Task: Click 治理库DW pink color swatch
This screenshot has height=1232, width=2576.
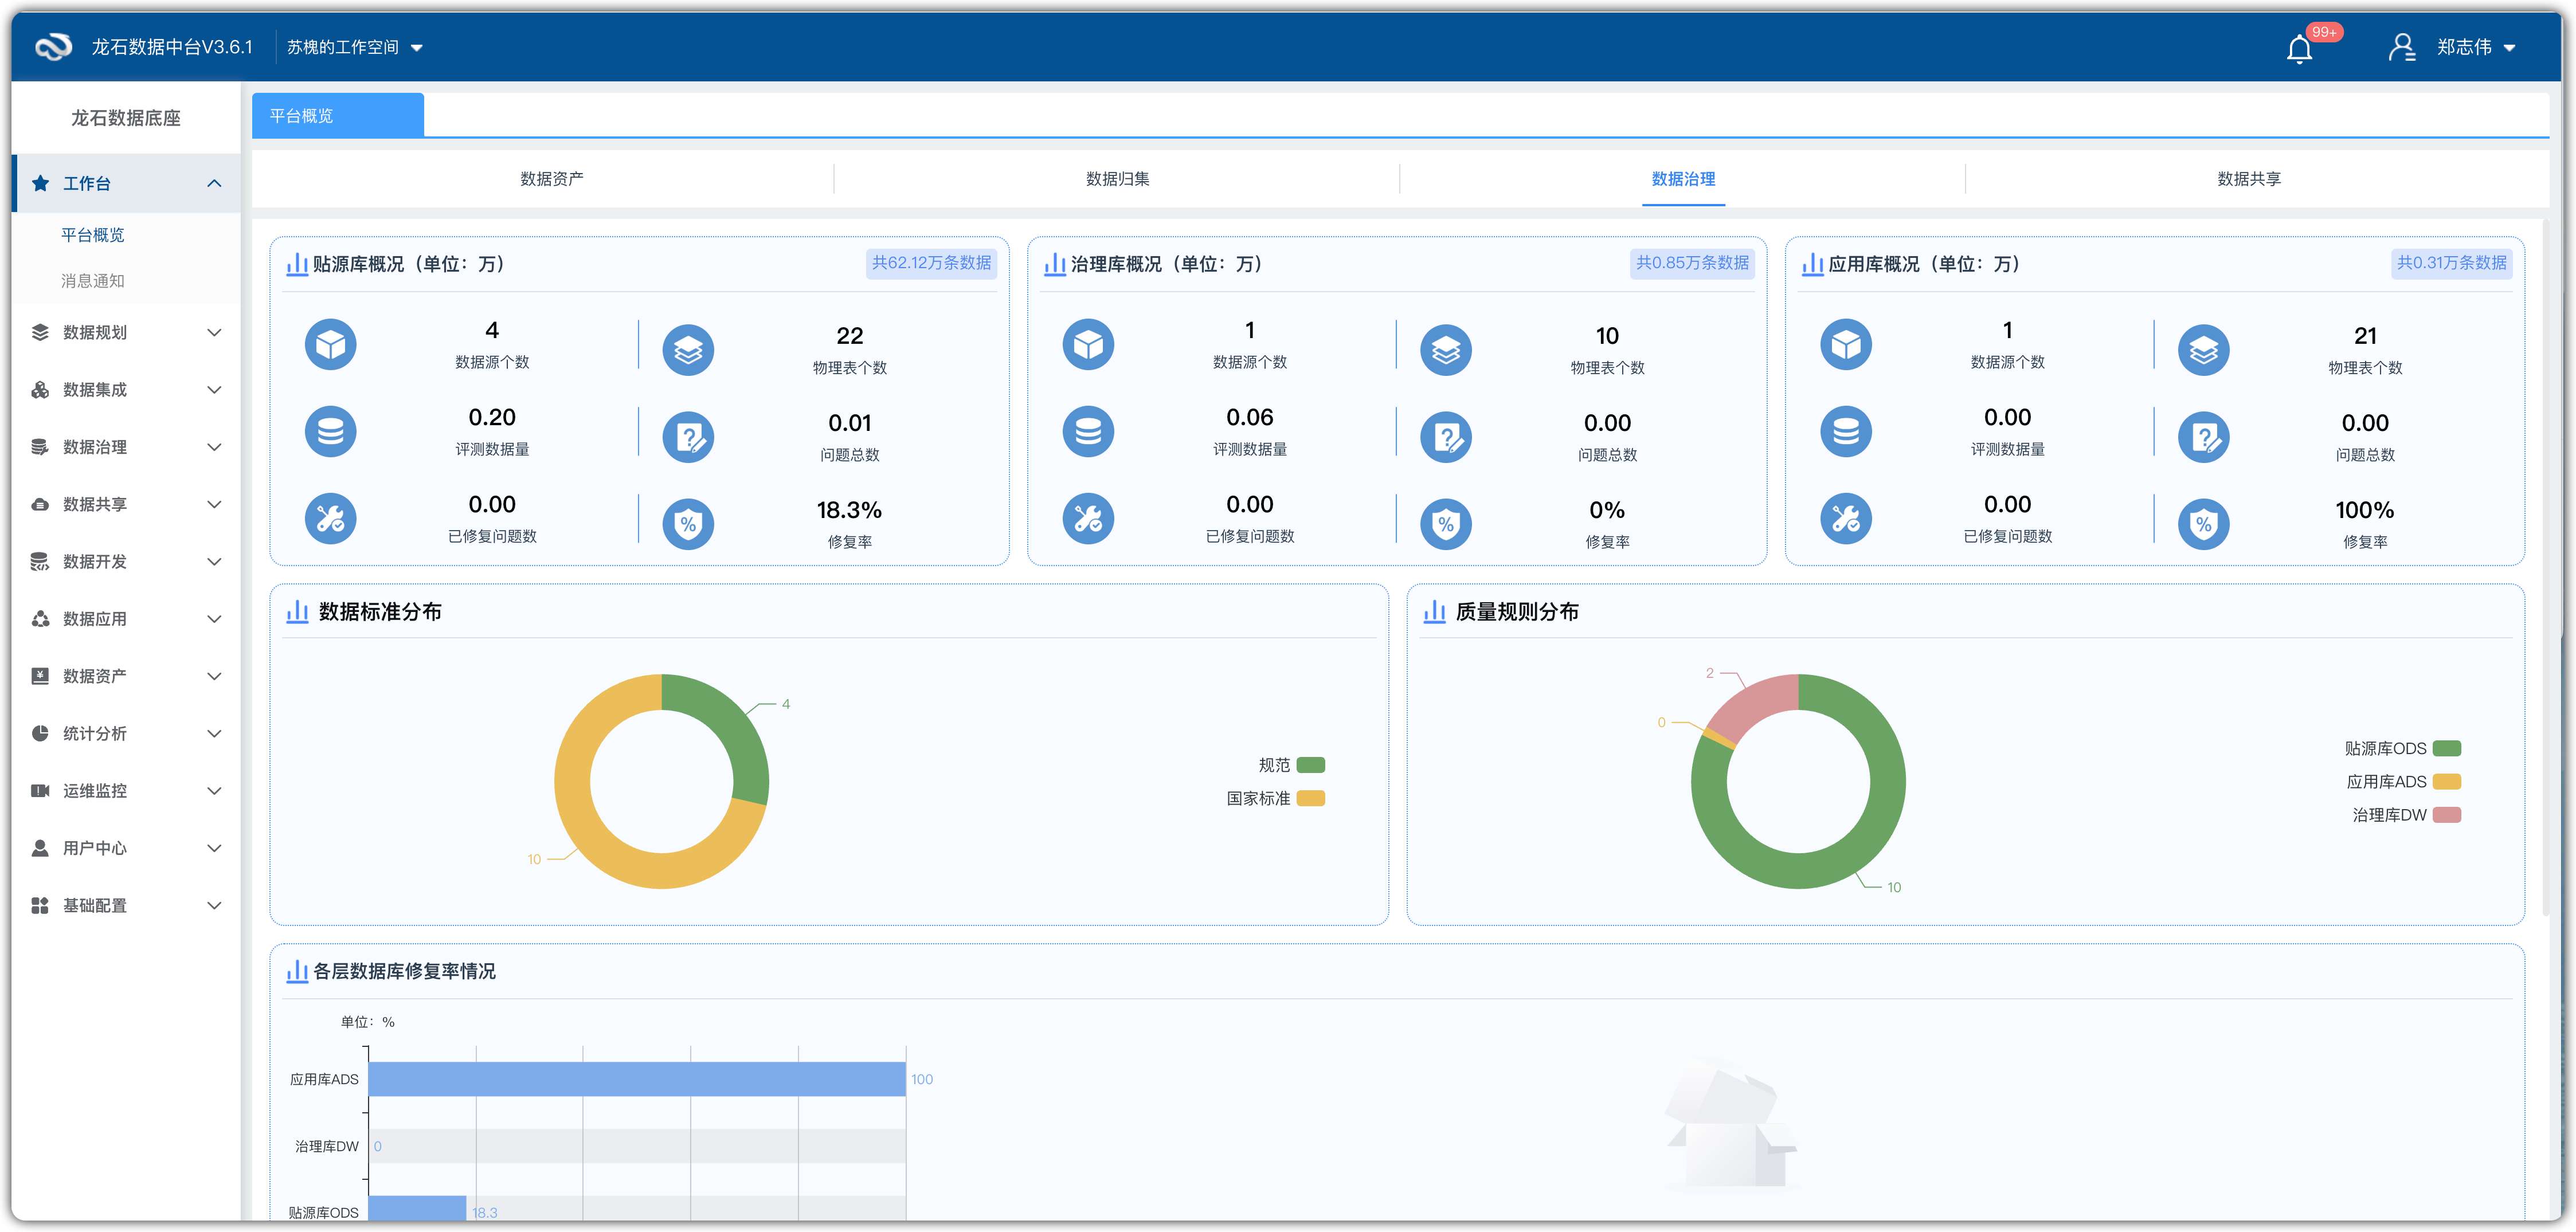Action: [x=2446, y=815]
